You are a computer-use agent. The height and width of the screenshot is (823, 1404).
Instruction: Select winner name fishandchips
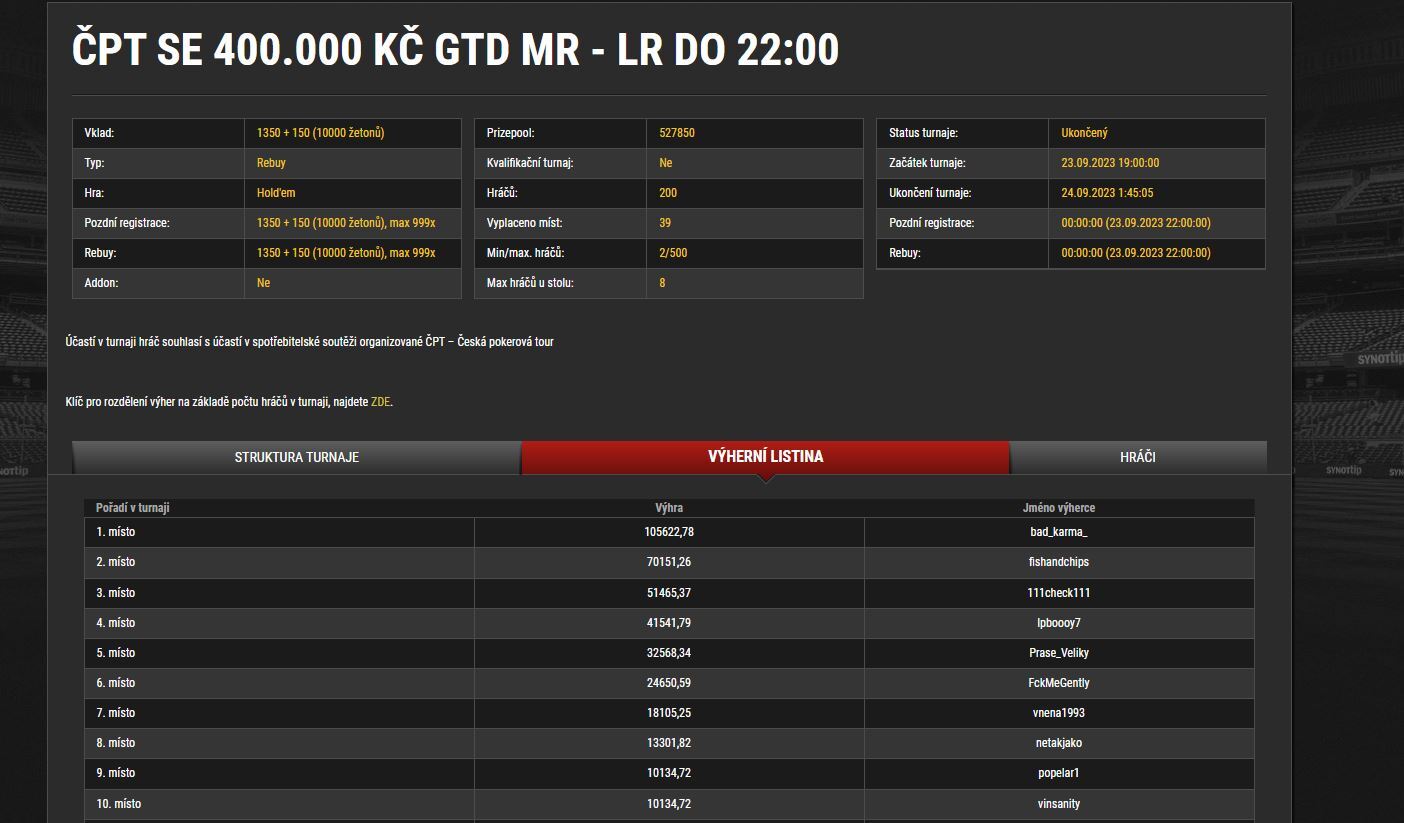point(1059,562)
